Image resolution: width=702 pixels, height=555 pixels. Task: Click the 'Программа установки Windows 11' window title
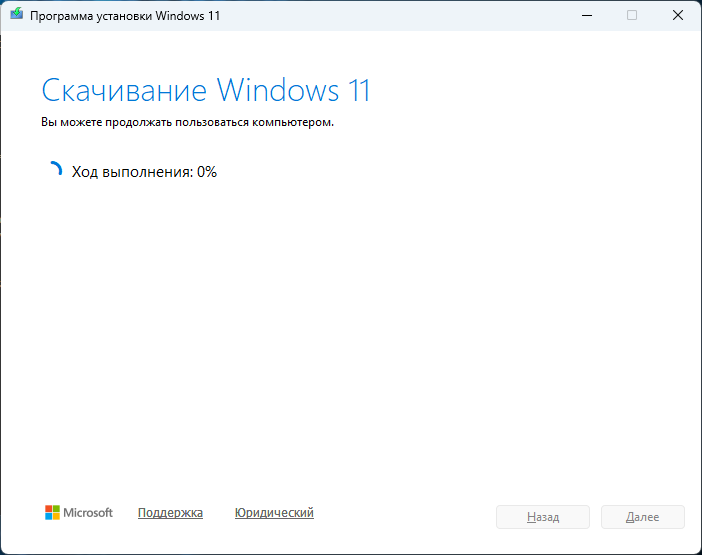click(125, 16)
